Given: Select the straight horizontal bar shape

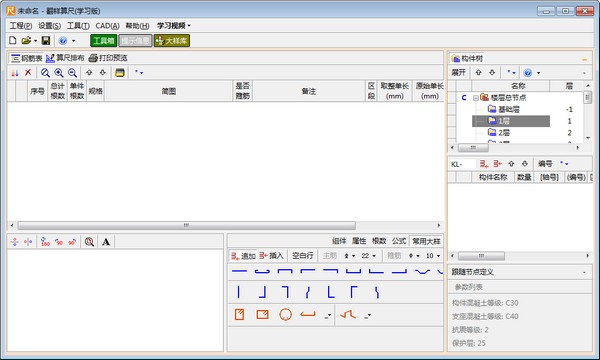Looking at the screenshot, I should point(239,271).
